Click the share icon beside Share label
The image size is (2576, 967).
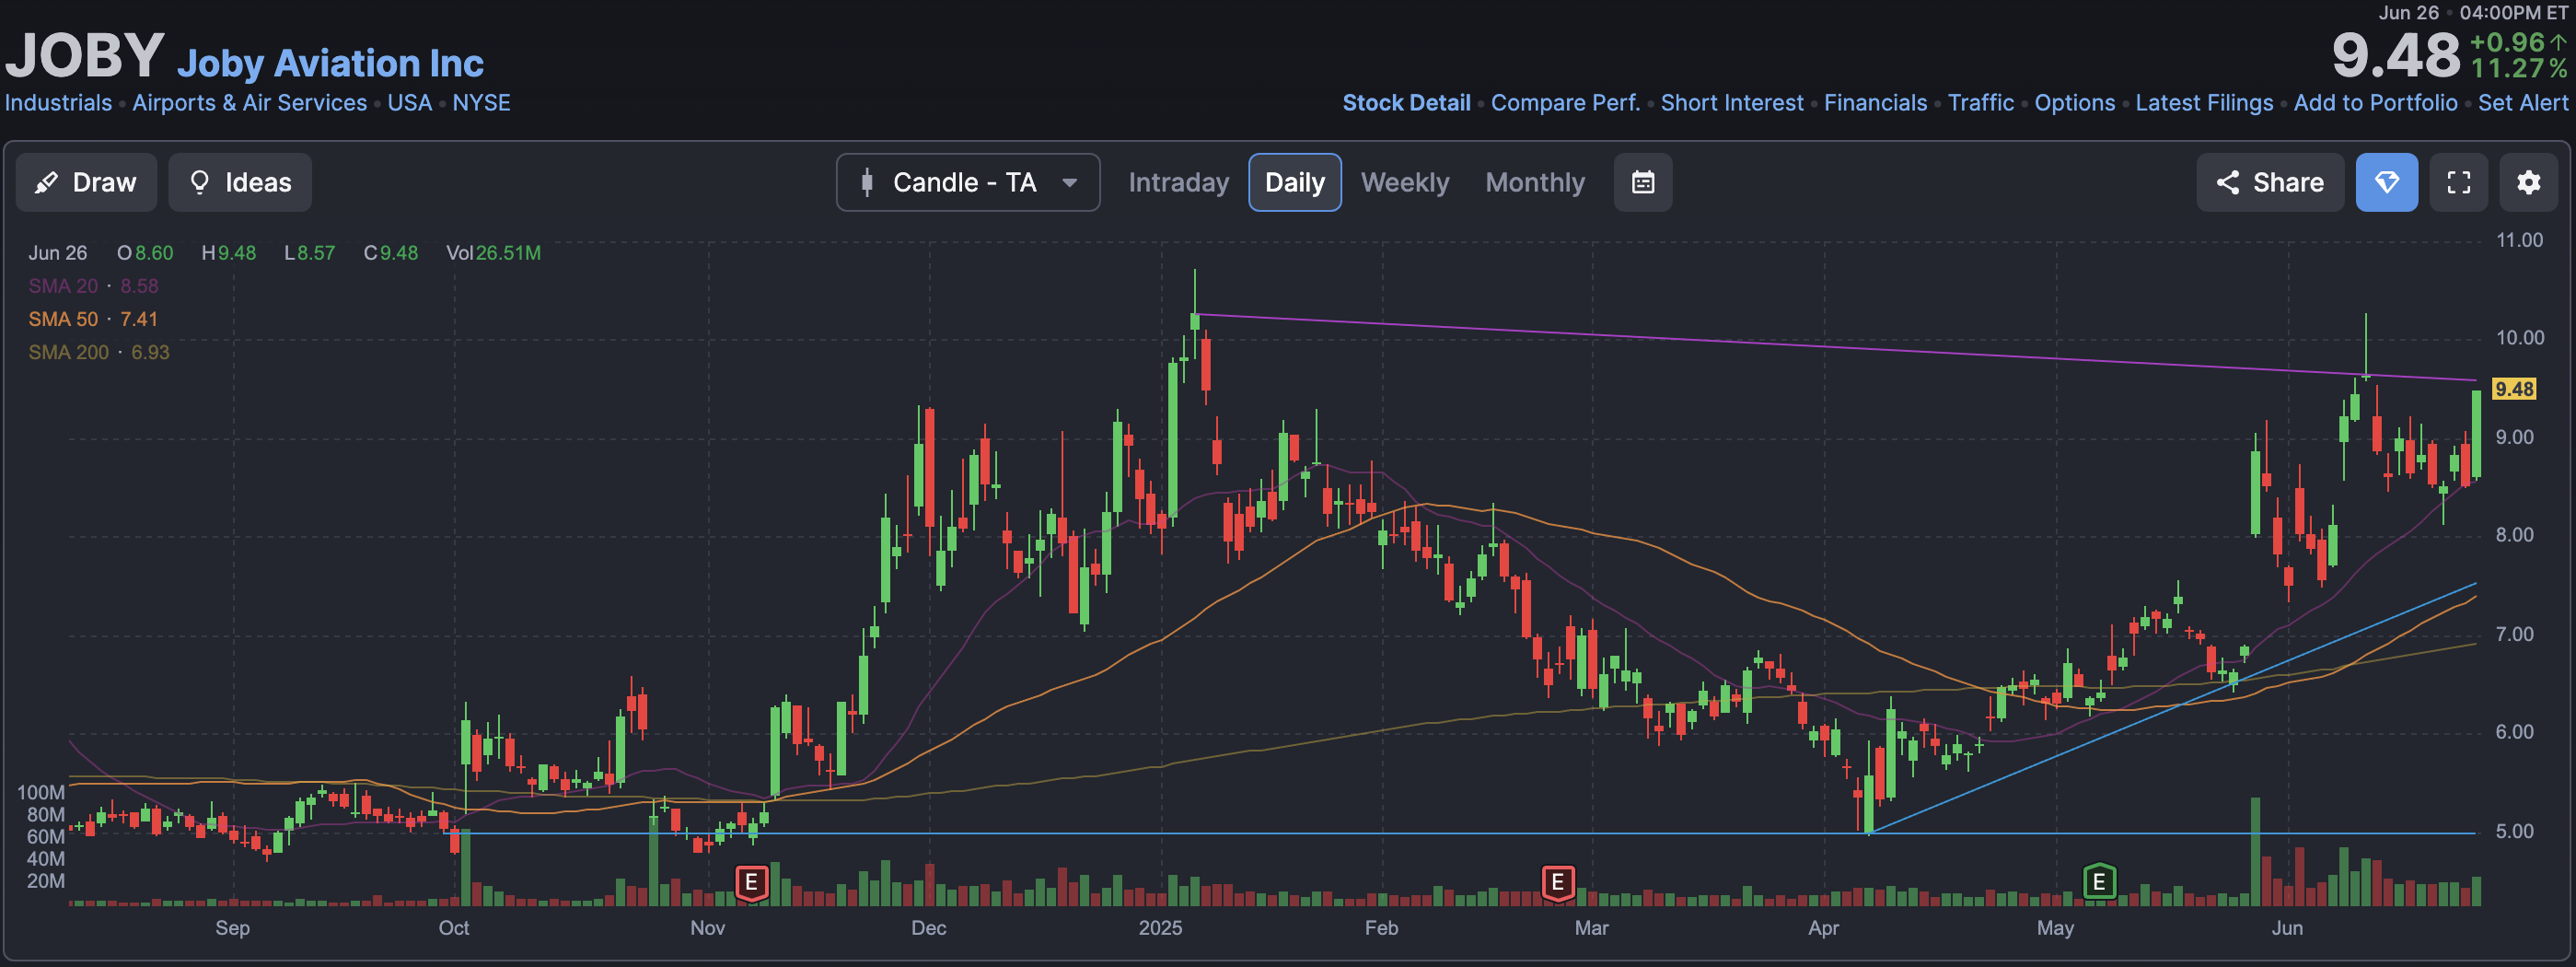(x=2227, y=182)
